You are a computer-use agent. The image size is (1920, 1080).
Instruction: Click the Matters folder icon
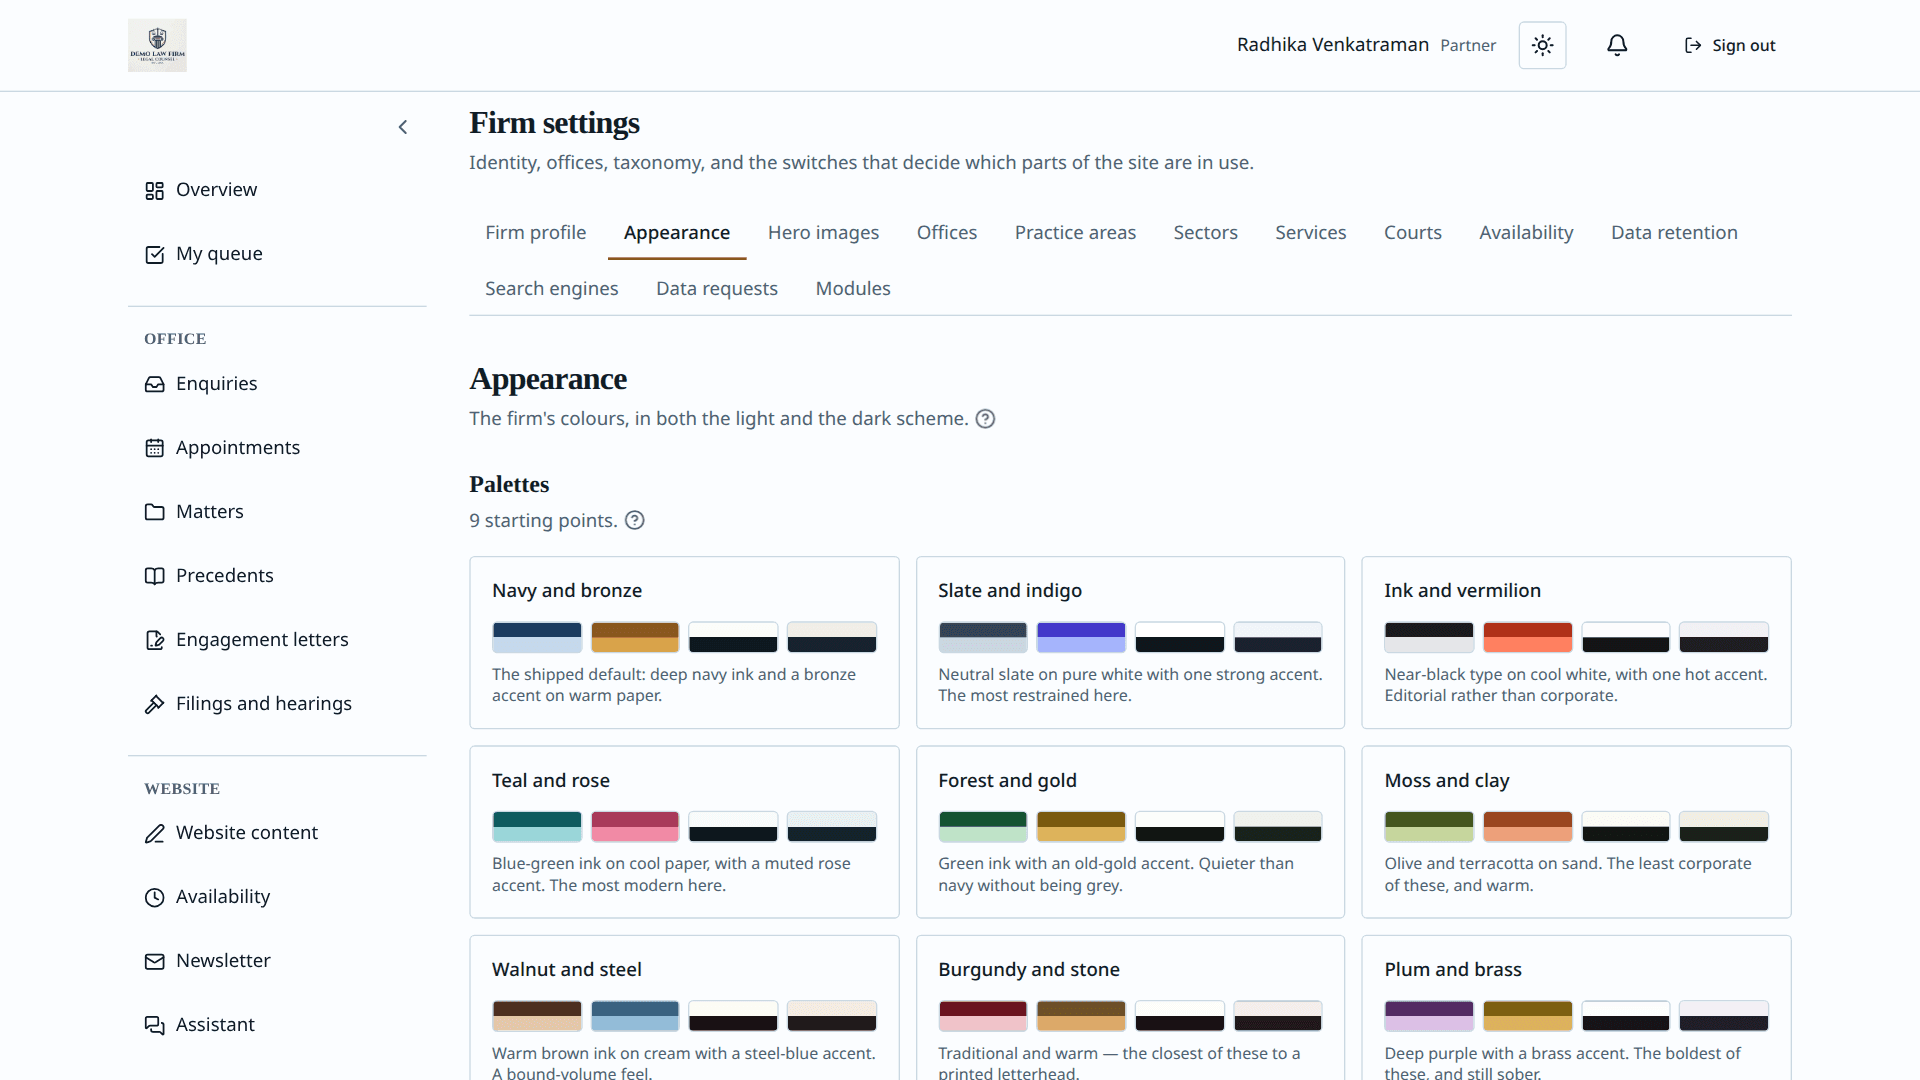click(x=154, y=512)
